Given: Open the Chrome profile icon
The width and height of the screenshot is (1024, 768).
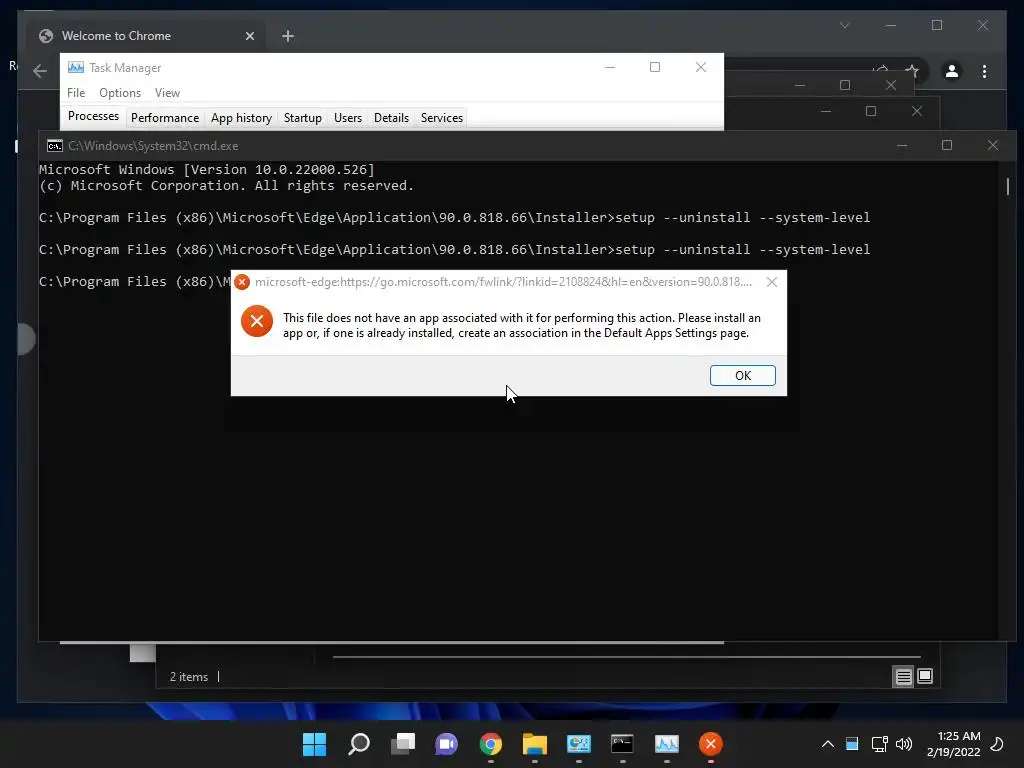Looking at the screenshot, I should (952, 71).
